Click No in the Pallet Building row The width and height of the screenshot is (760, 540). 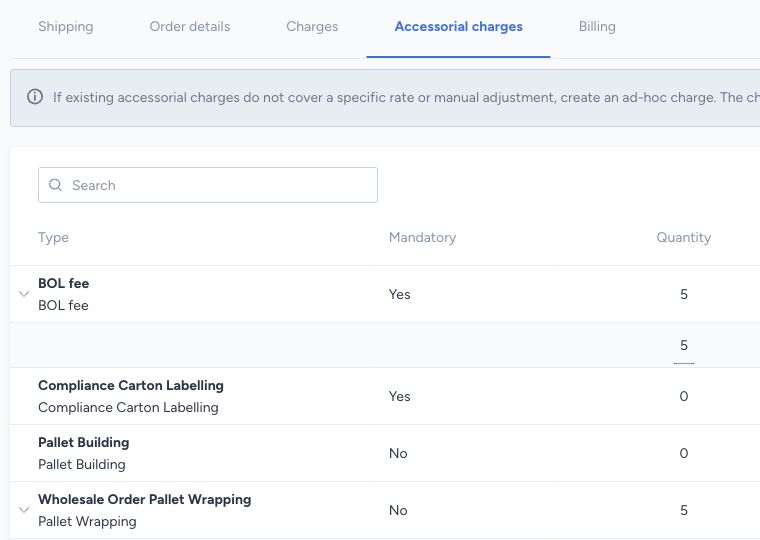click(398, 454)
